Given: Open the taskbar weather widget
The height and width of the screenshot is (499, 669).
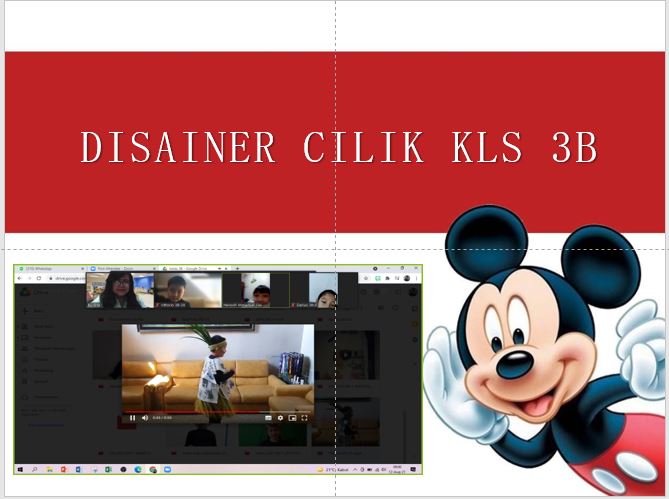Looking at the screenshot, I should [x=333, y=470].
